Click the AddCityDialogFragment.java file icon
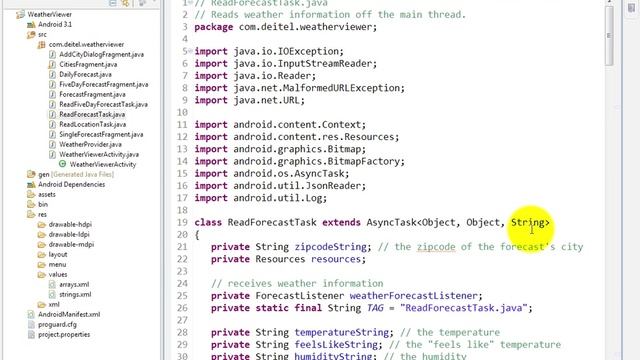Image resolution: width=640 pixels, height=360 pixels. 52,55
